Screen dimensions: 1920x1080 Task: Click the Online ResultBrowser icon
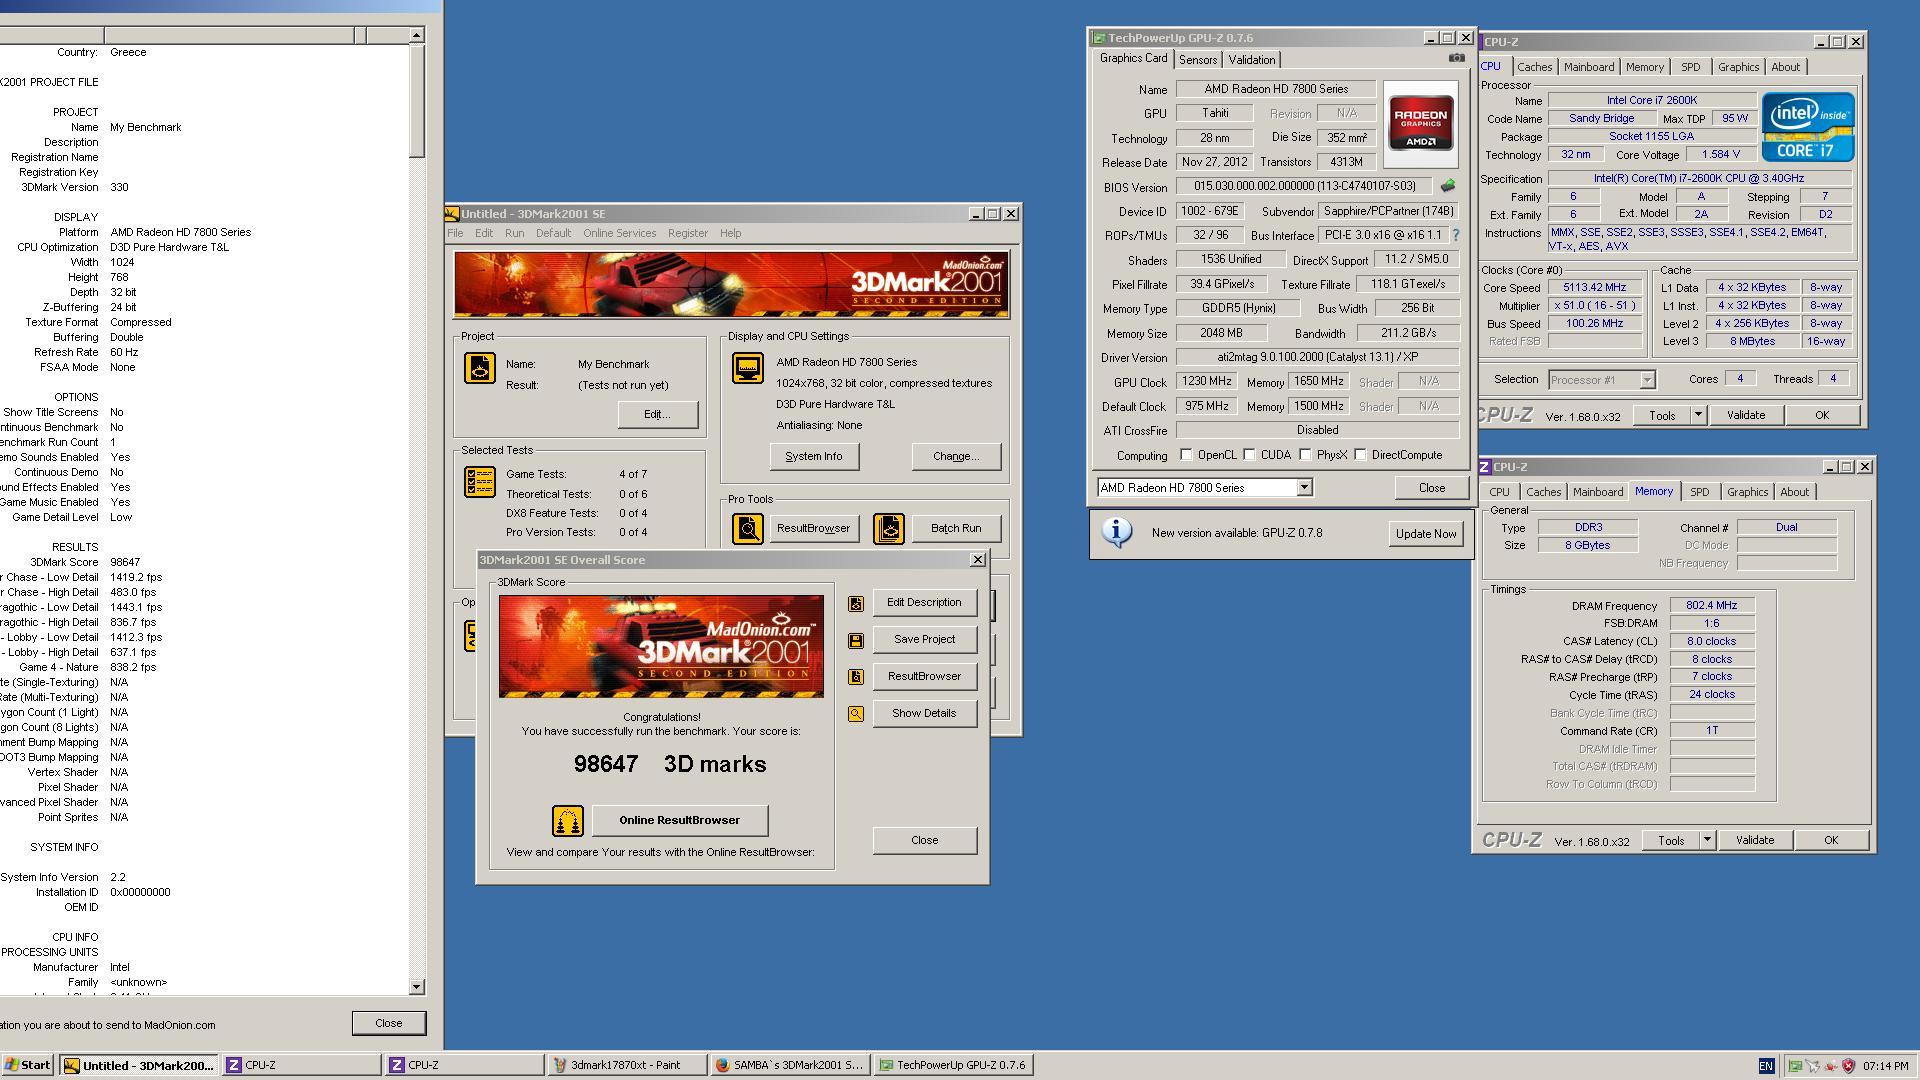pyautogui.click(x=567, y=821)
